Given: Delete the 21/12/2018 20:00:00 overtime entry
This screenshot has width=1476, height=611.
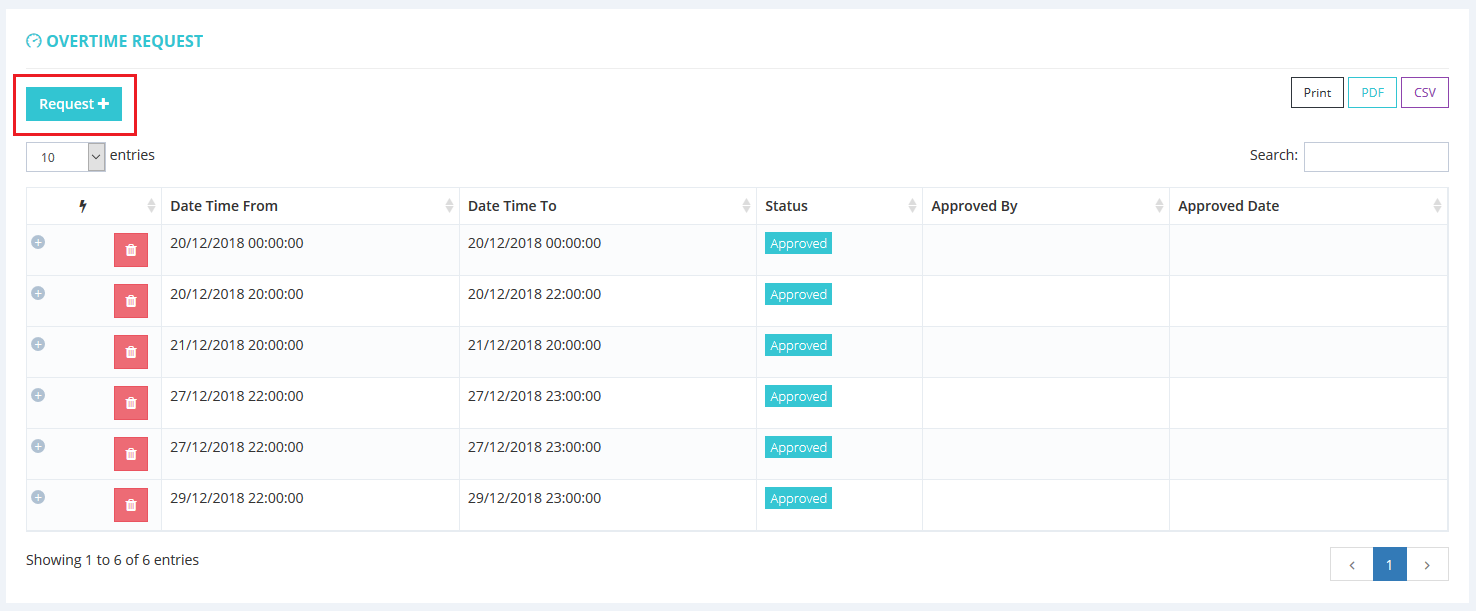Looking at the screenshot, I should coord(130,352).
